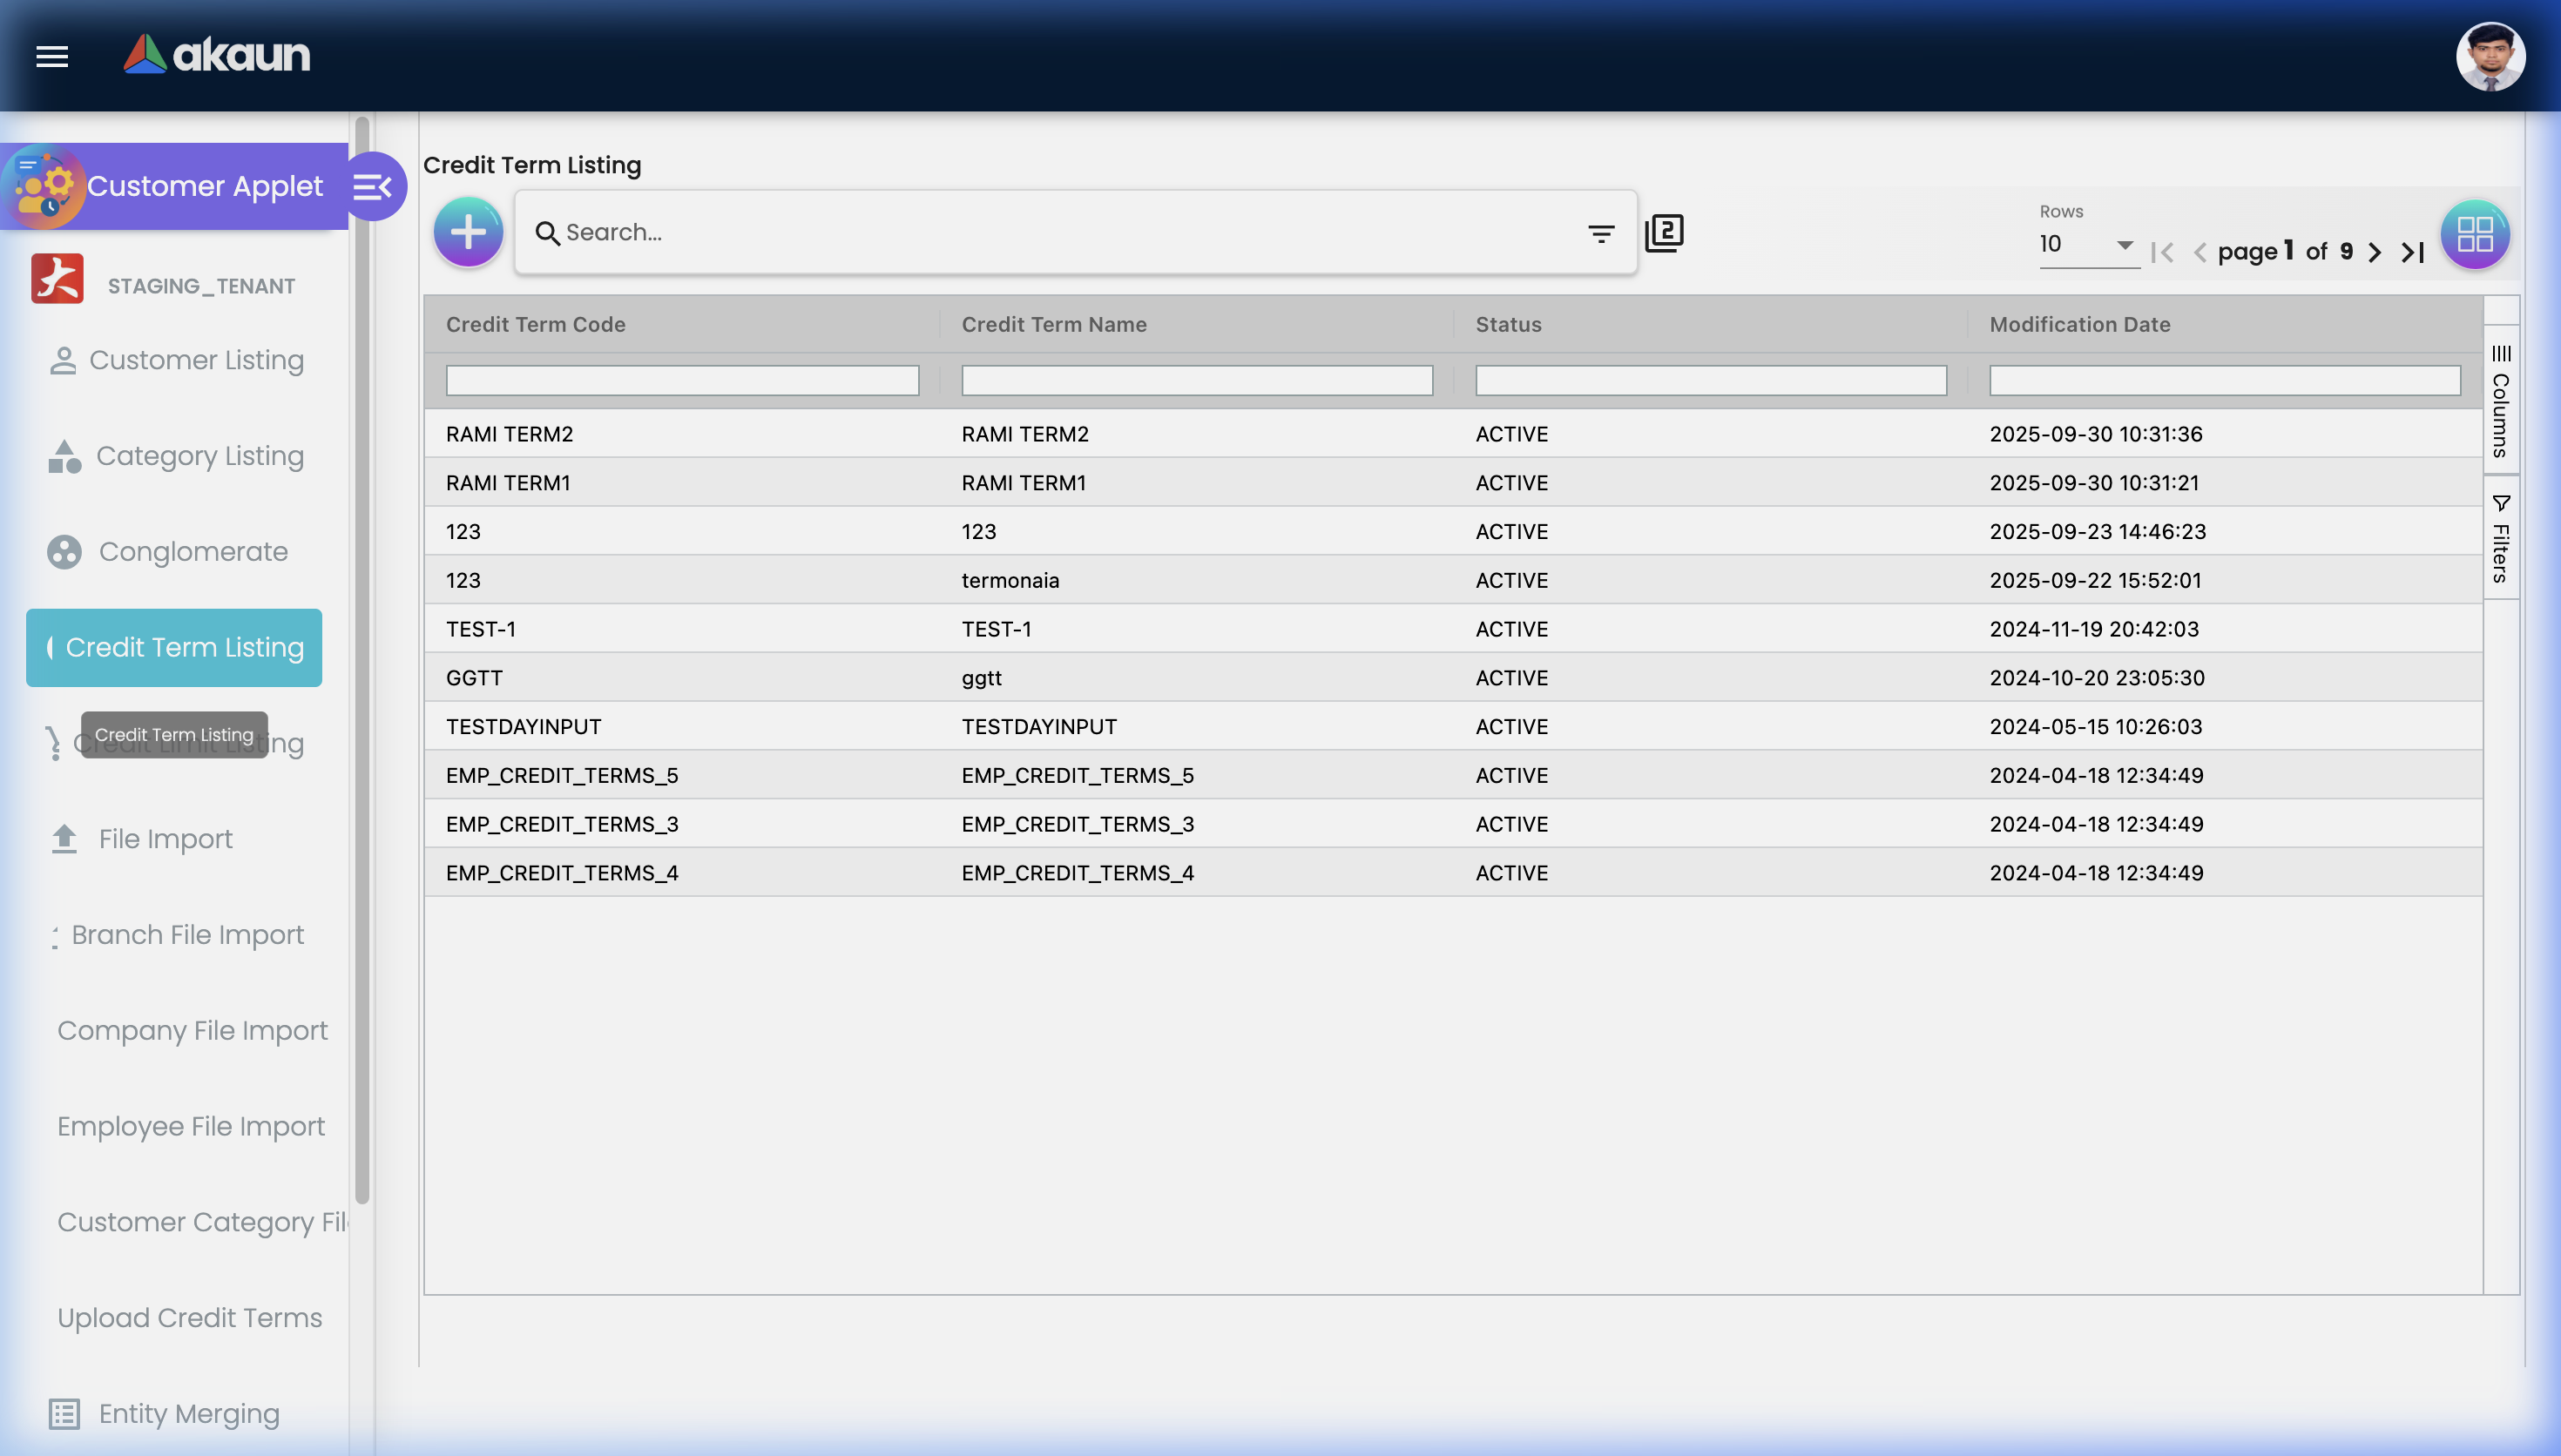Open the add new credit term button
The image size is (2561, 1456).
coord(467,231)
